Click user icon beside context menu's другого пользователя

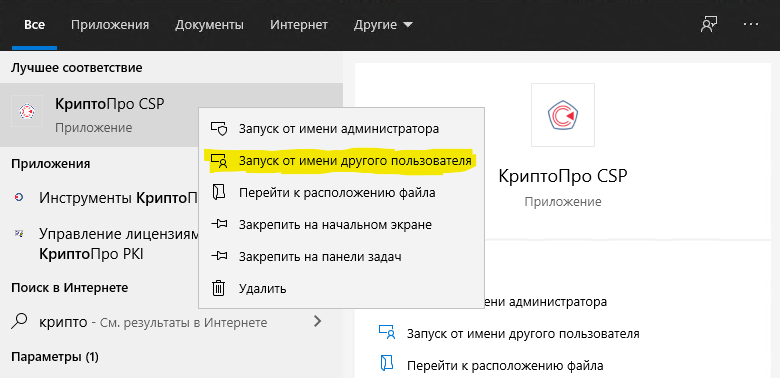click(219, 161)
